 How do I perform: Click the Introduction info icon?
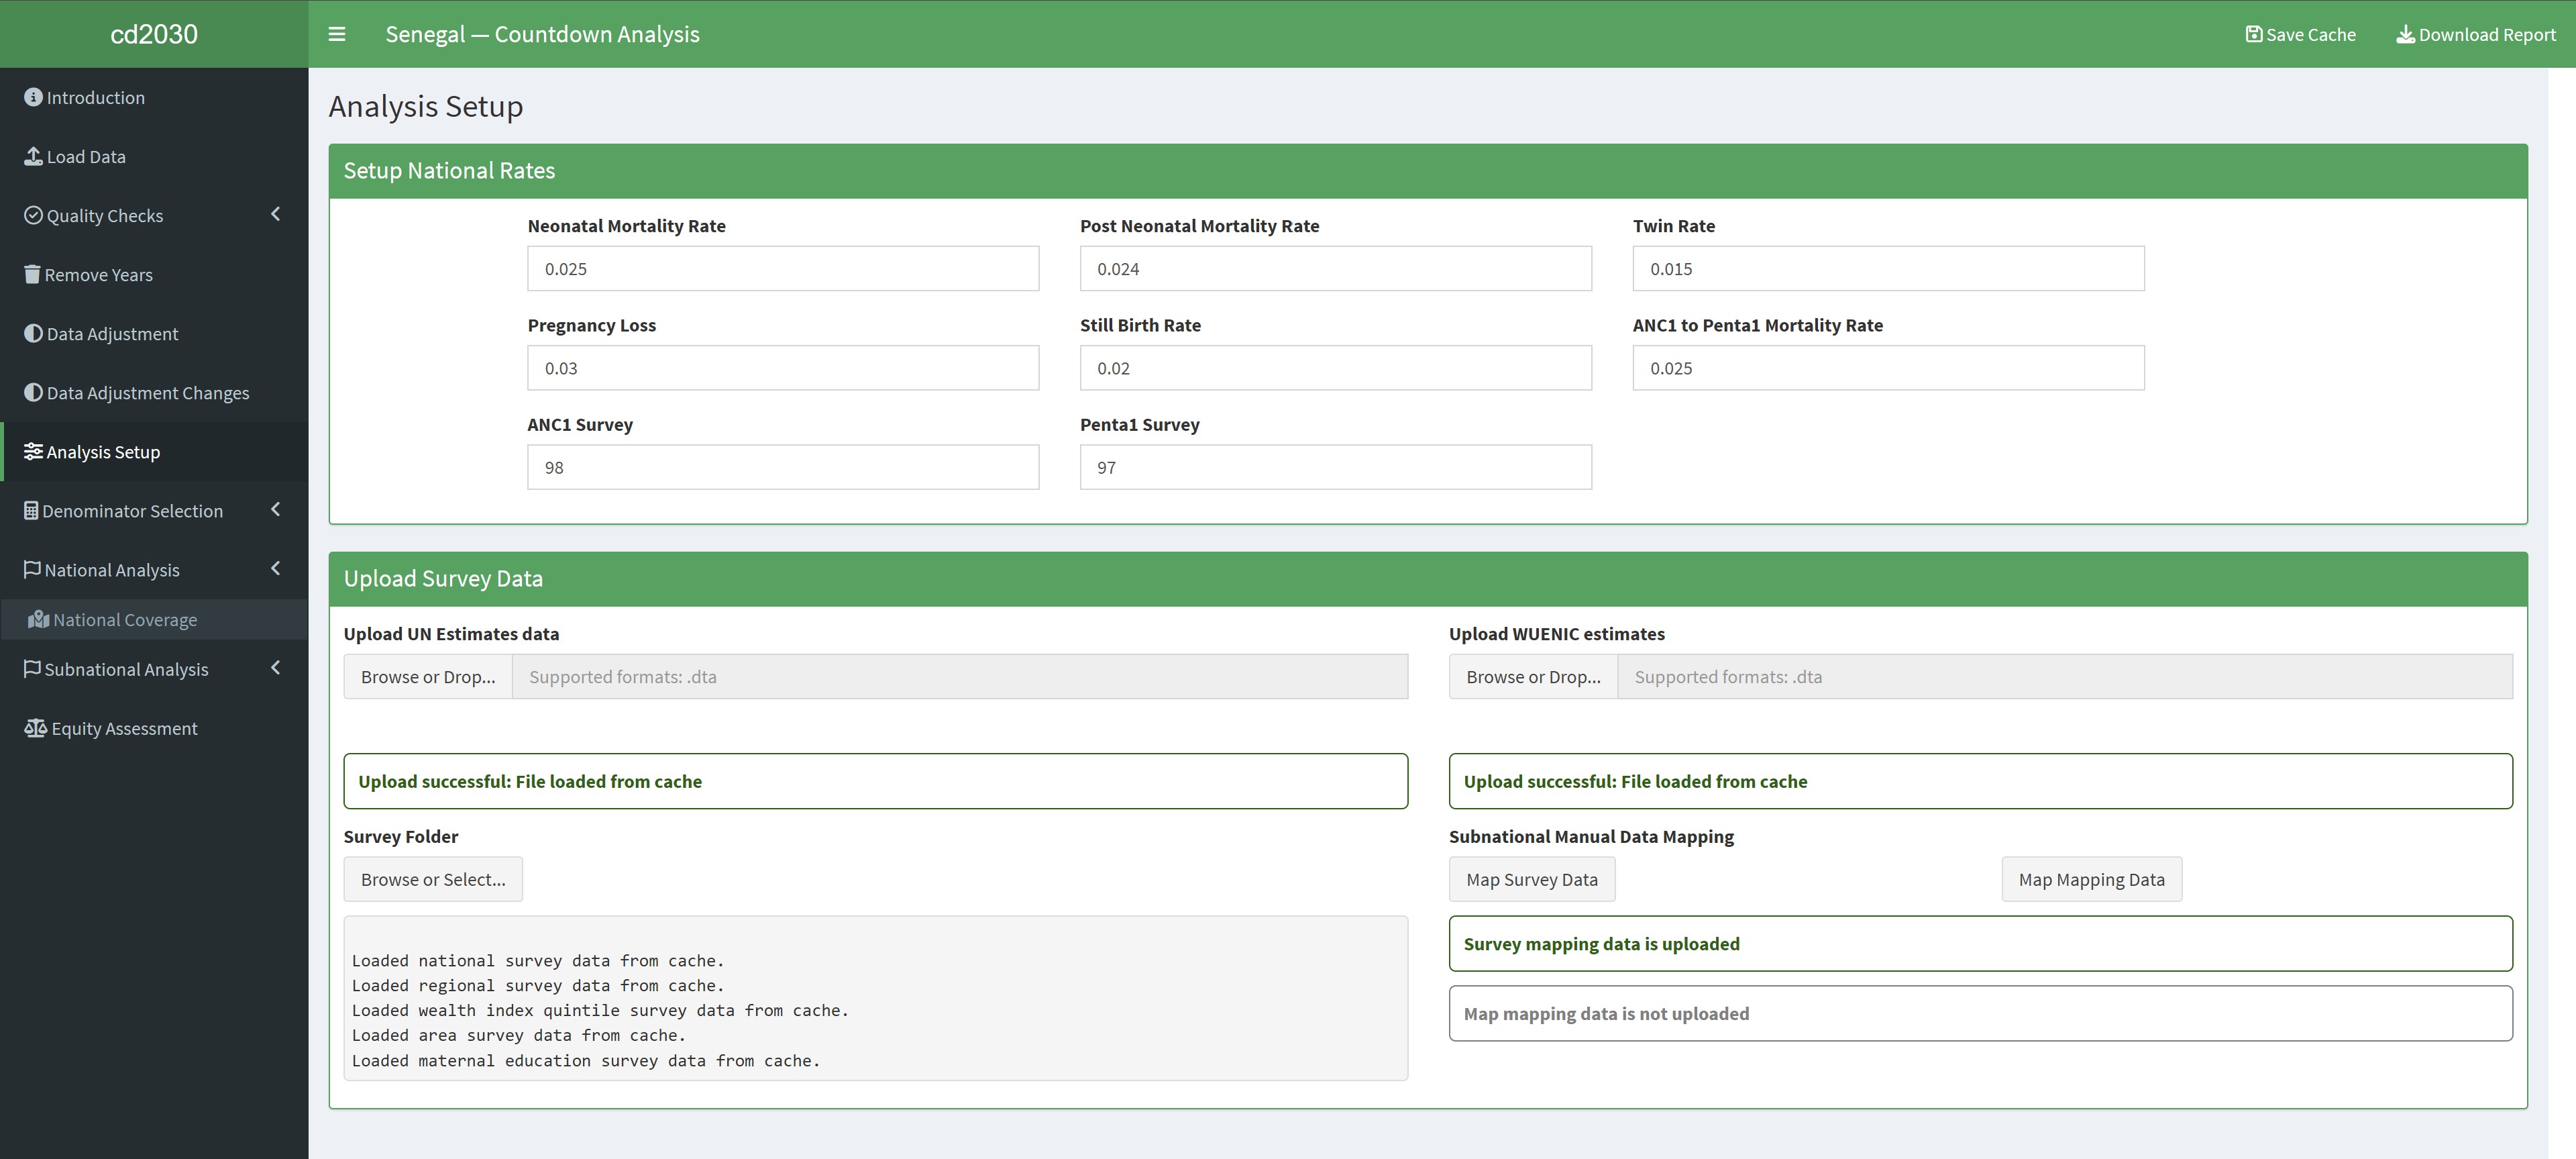click(x=33, y=97)
